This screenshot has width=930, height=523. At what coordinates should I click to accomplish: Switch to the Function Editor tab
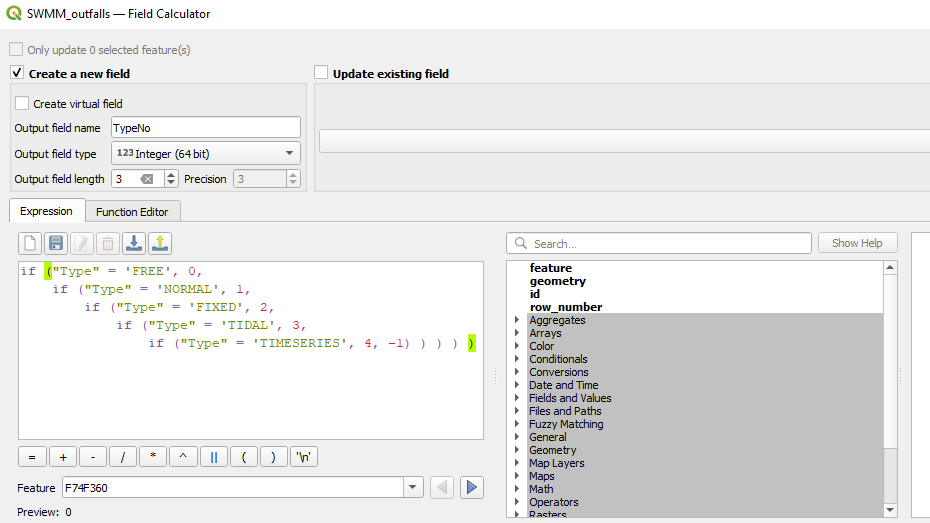click(132, 211)
